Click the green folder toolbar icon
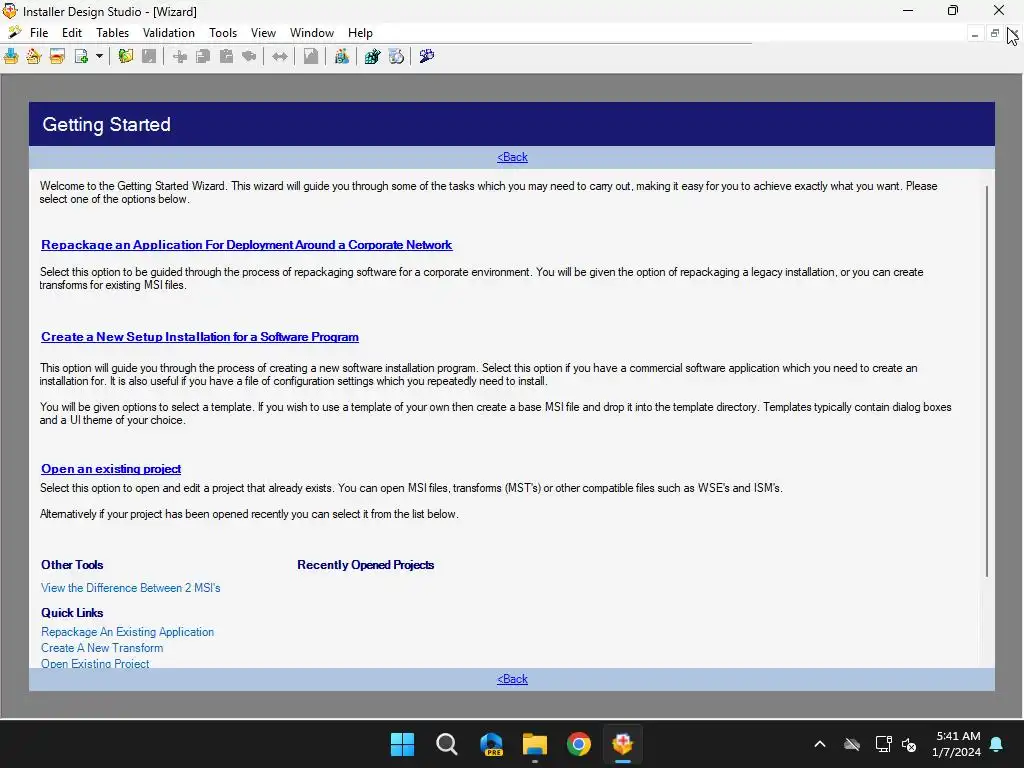This screenshot has width=1024, height=768. pyautogui.click(x=125, y=57)
